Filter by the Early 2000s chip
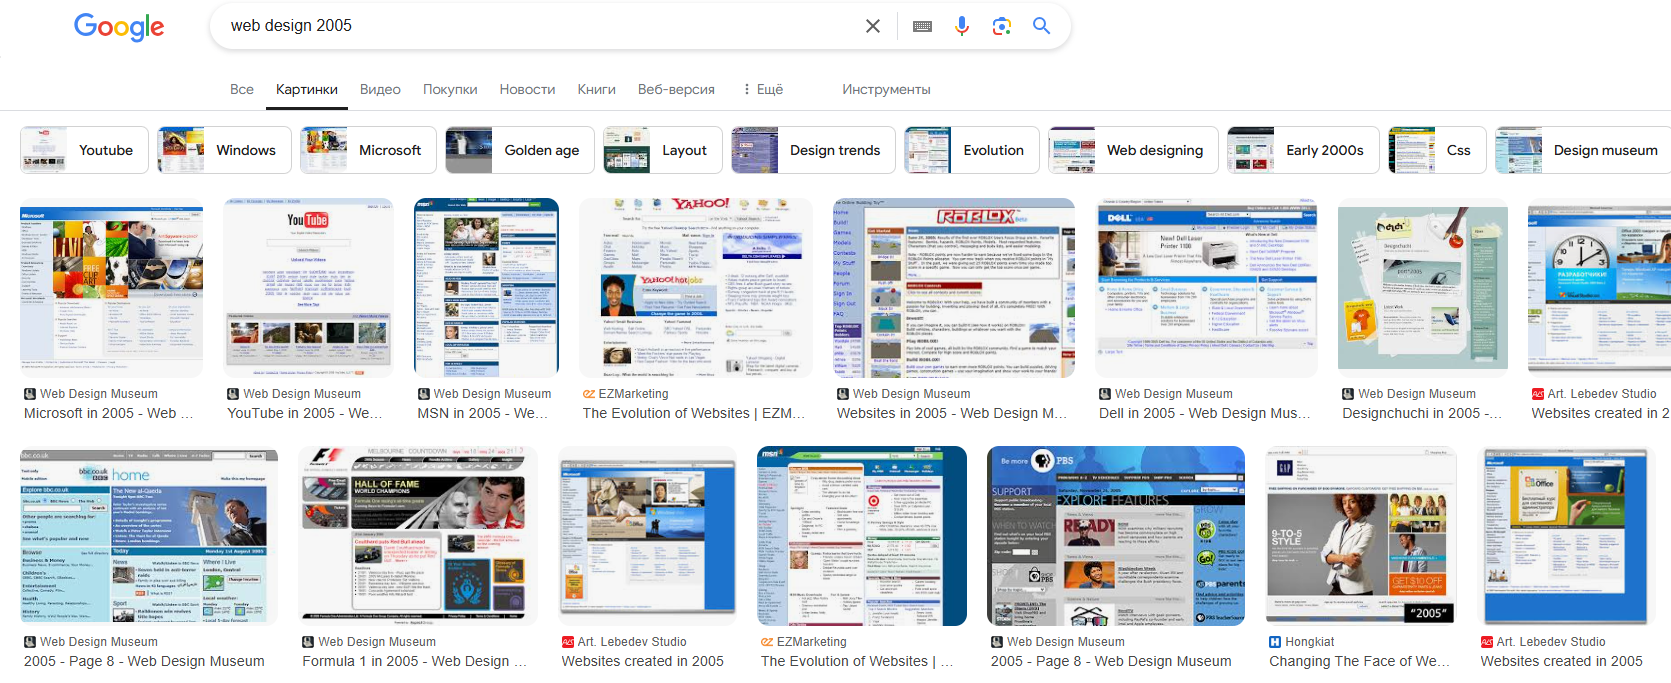1671x683 pixels. pyautogui.click(x=1303, y=150)
